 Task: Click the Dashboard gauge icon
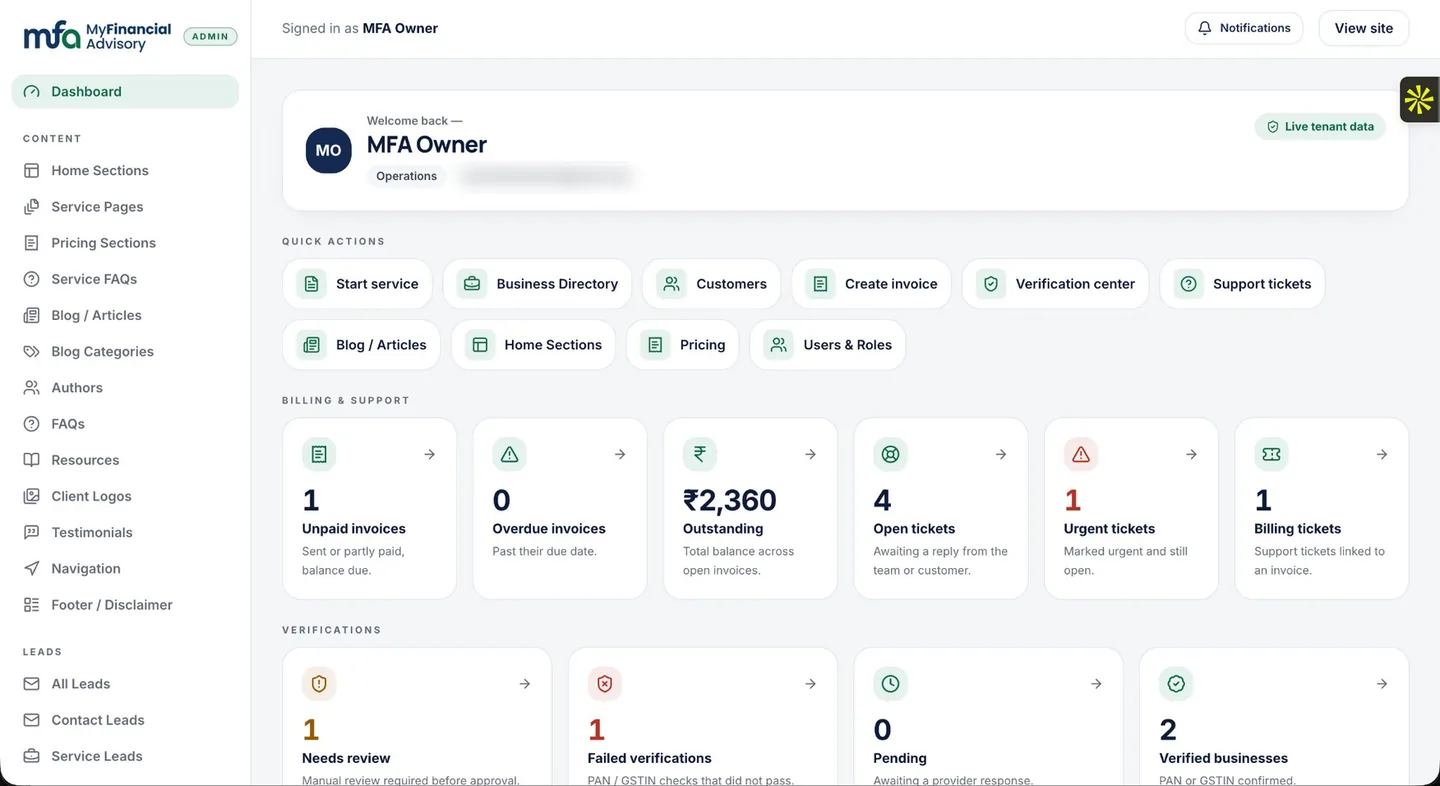tap(32, 91)
